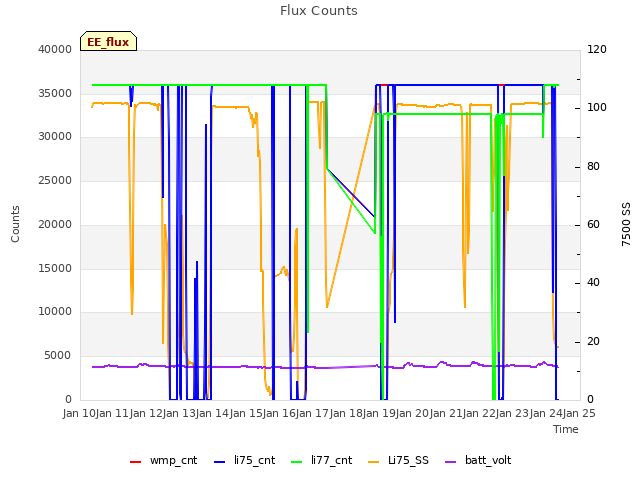Click the EE_flux label tag
The image size is (640, 480).
(x=108, y=41)
